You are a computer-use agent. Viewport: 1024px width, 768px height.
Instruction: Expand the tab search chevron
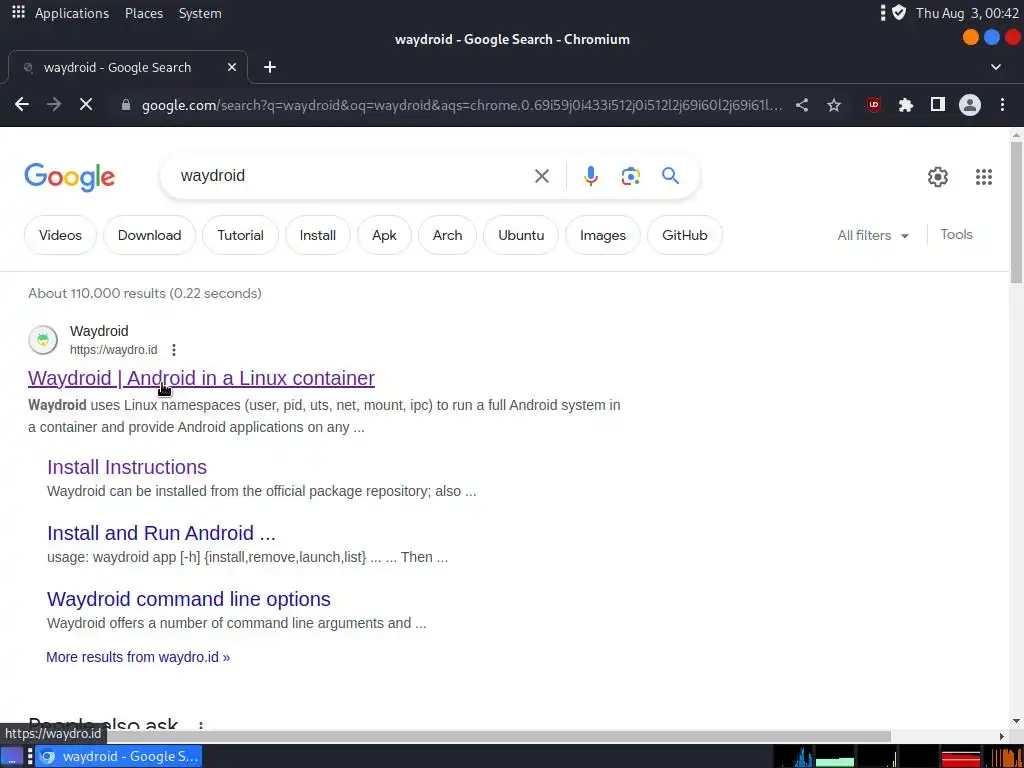pyautogui.click(x=996, y=67)
